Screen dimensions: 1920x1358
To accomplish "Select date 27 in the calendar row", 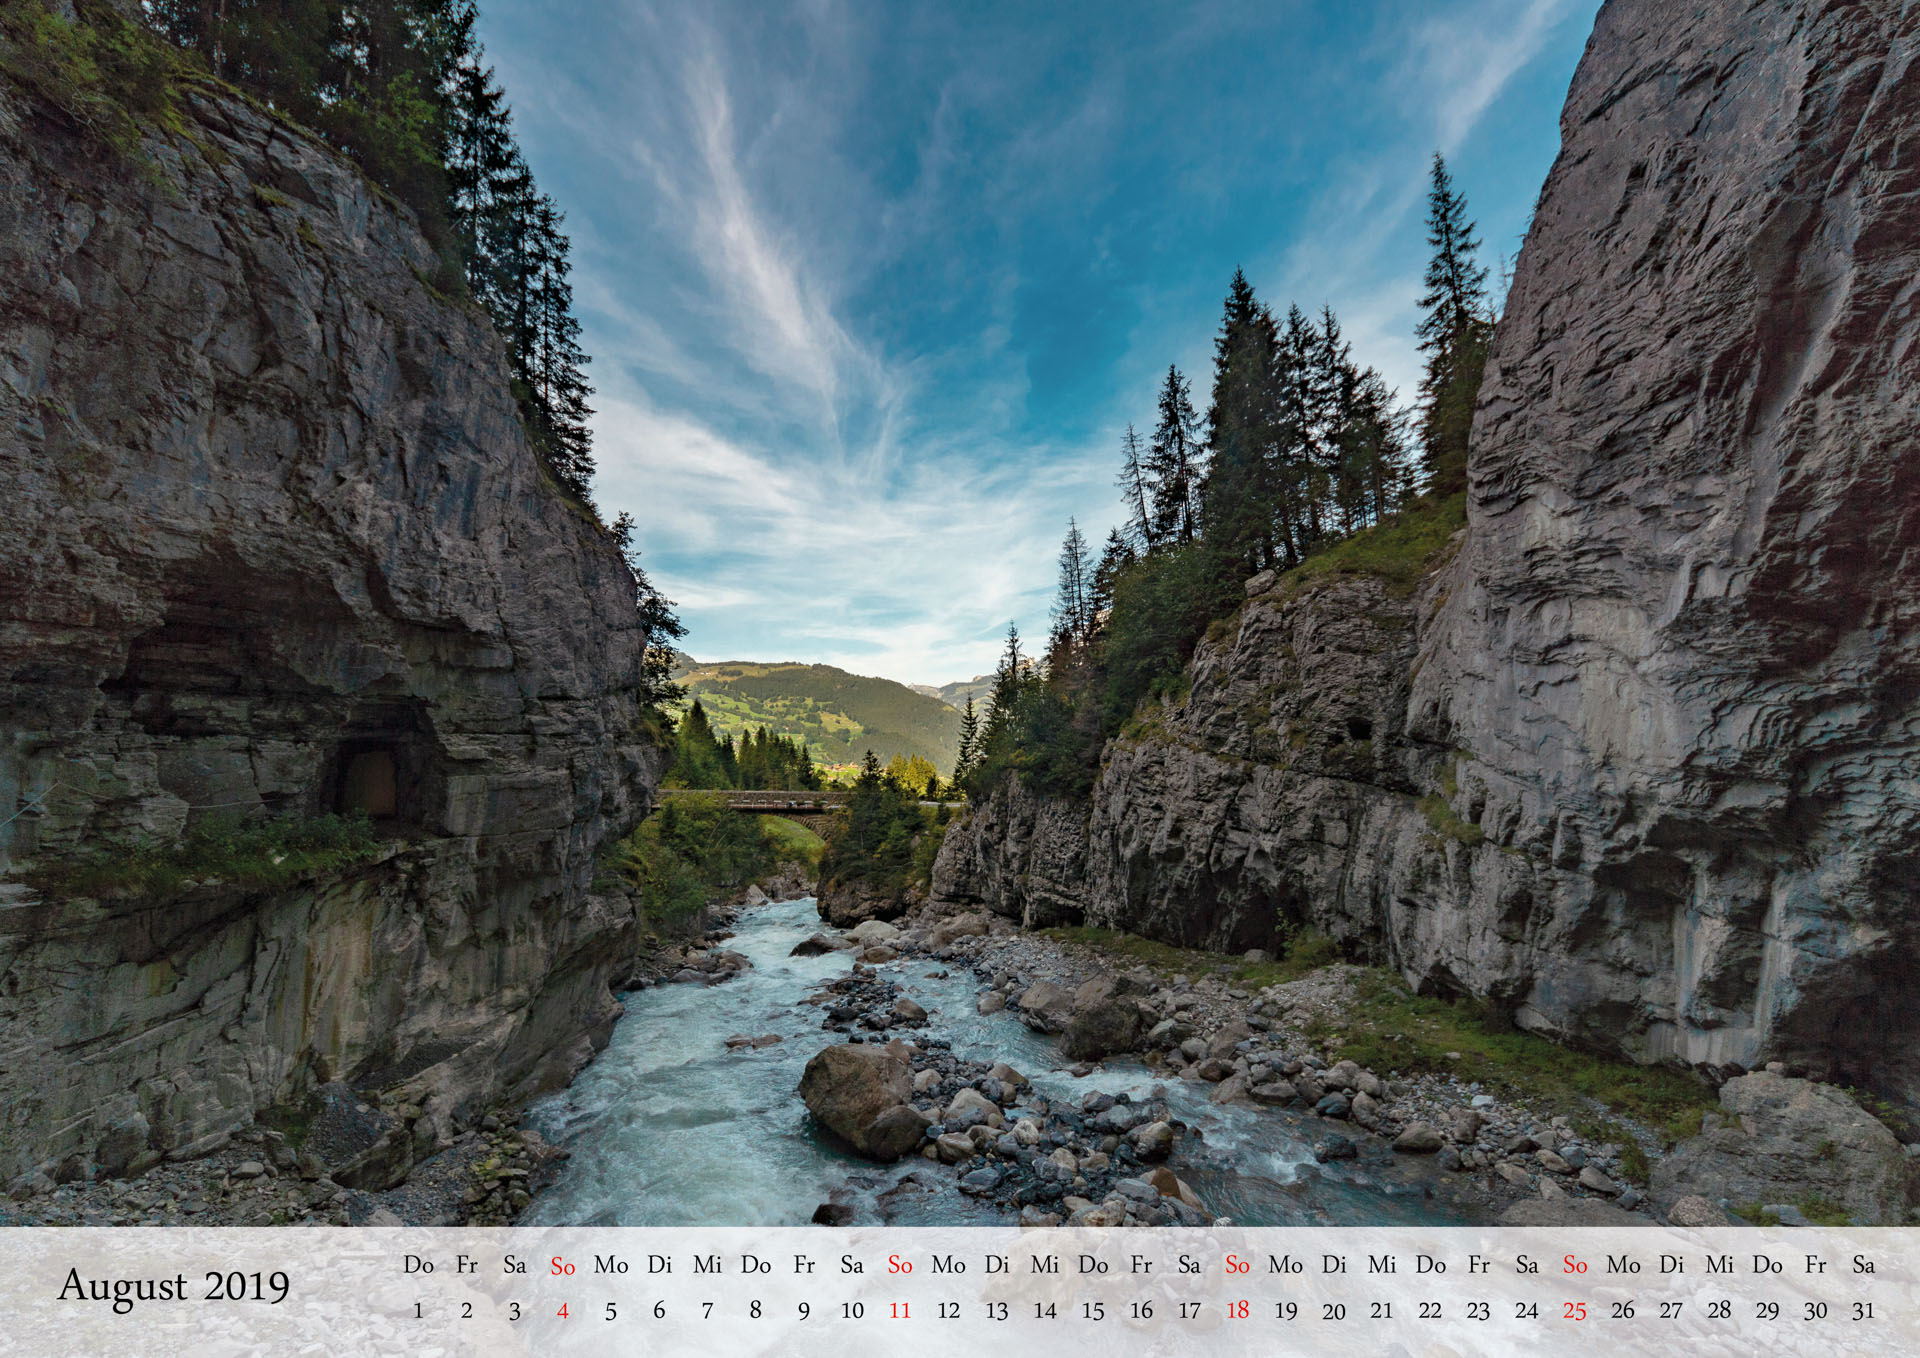I will coord(1671,1310).
